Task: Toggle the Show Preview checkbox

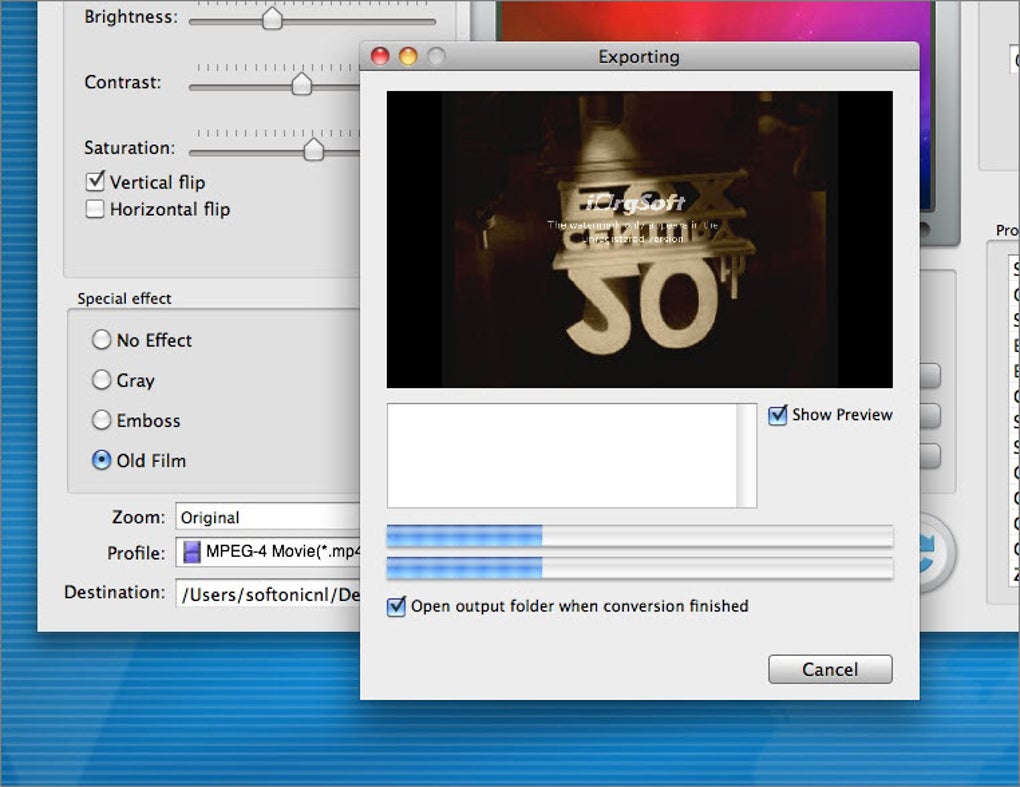Action: [x=777, y=415]
